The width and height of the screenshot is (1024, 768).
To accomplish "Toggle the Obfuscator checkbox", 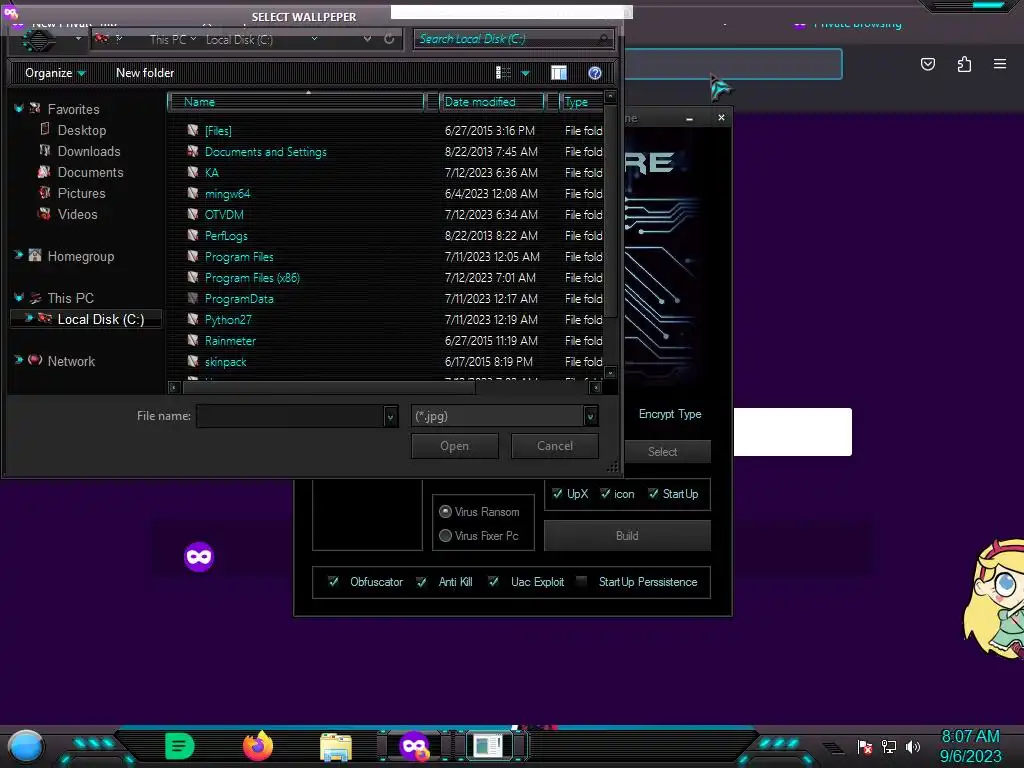I will coord(333,581).
